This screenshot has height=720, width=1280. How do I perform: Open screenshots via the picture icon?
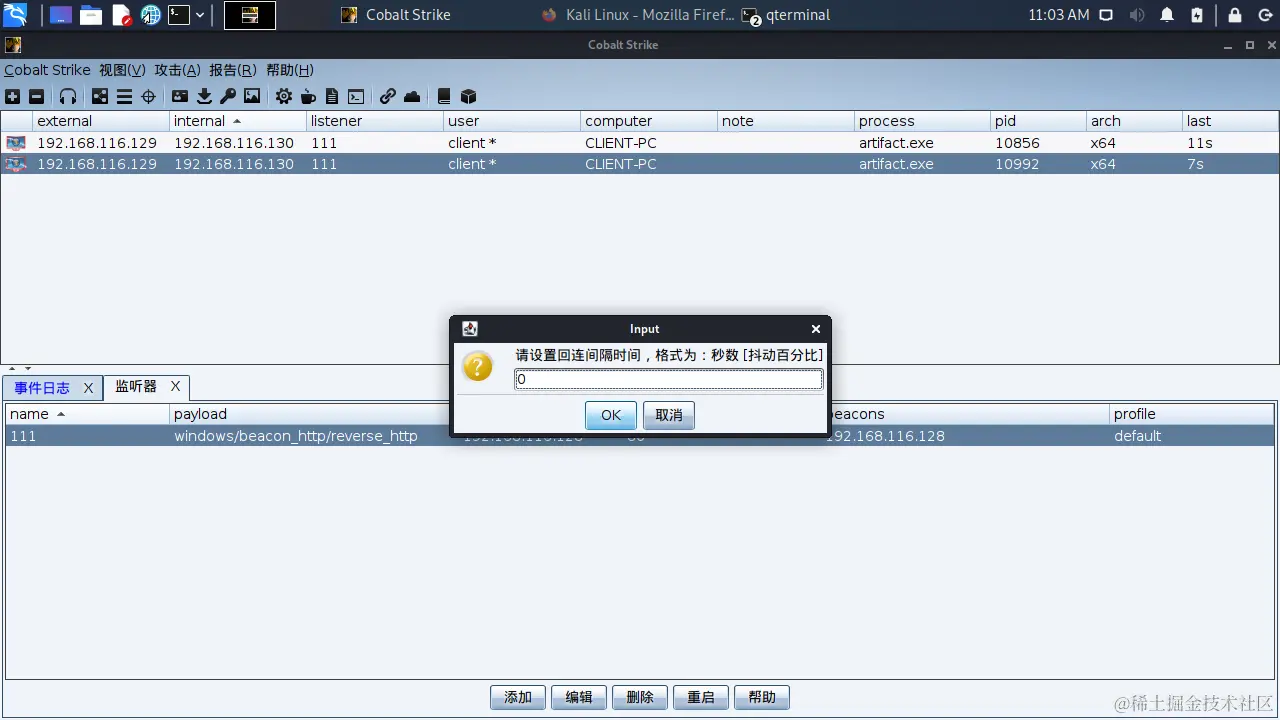pos(252,97)
